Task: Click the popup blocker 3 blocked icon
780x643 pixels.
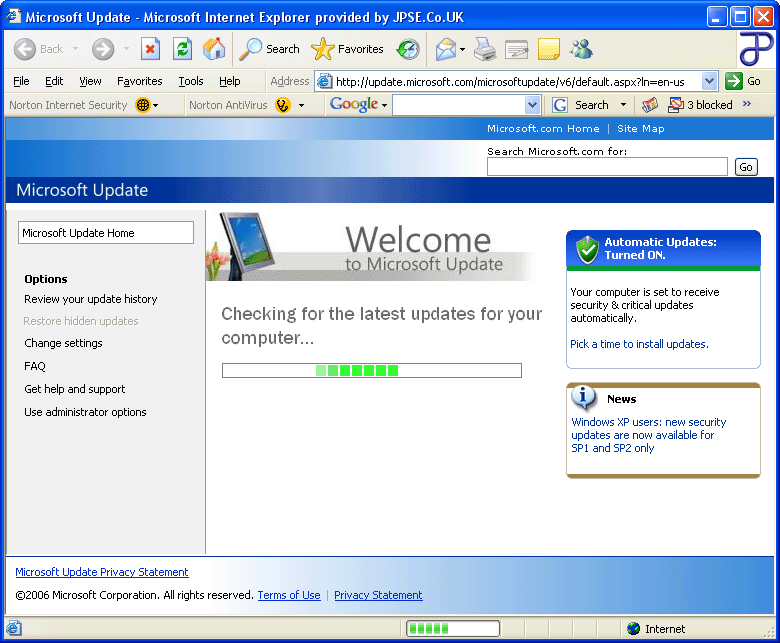Action: point(676,105)
